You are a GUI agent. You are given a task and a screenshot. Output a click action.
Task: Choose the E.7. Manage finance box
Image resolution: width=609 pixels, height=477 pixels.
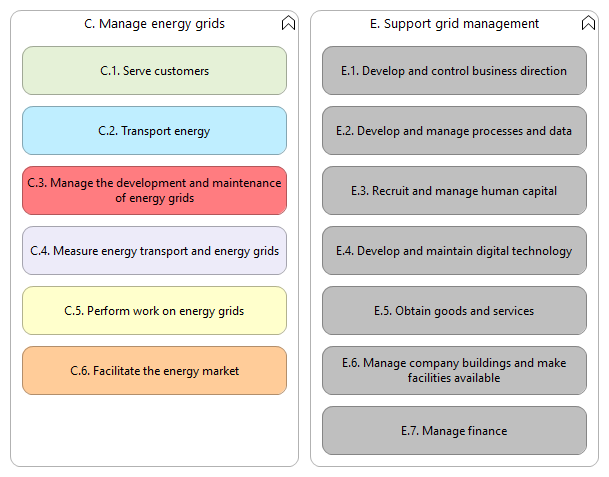(454, 431)
